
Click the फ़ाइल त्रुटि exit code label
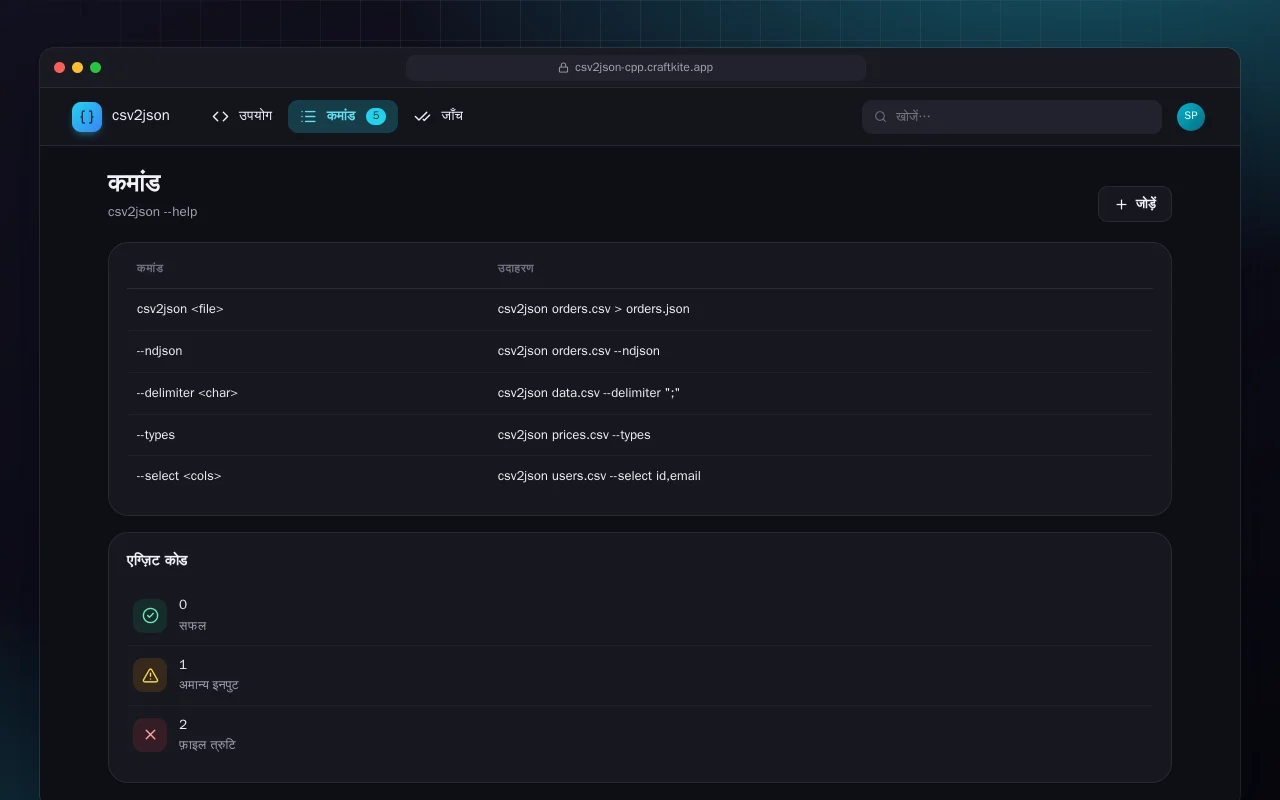click(207, 745)
